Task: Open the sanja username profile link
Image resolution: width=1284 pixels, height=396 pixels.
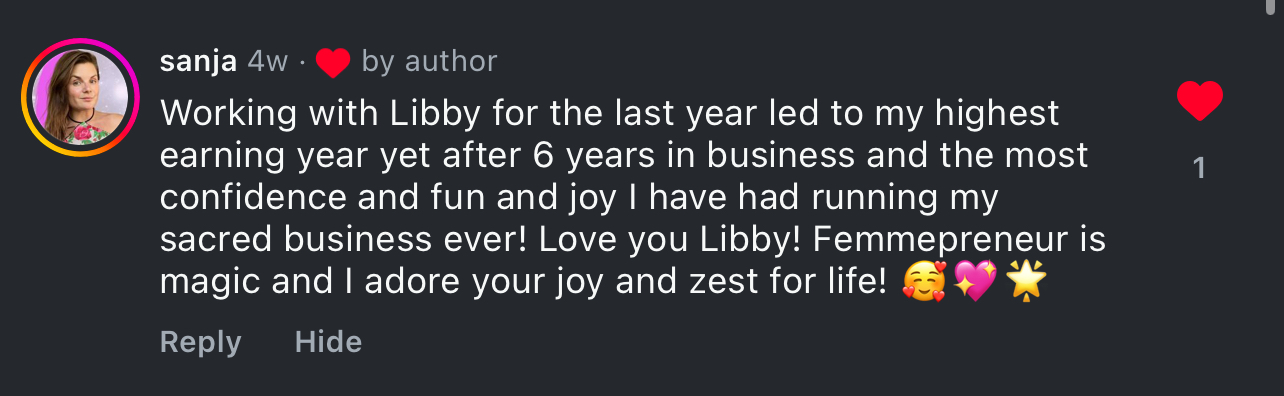Action: tap(198, 62)
